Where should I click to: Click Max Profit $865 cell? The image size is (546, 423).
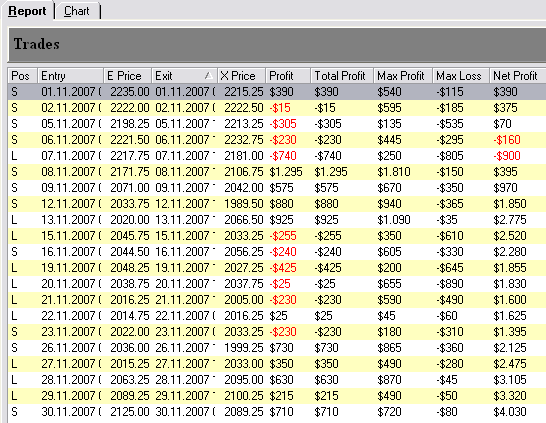389,348
